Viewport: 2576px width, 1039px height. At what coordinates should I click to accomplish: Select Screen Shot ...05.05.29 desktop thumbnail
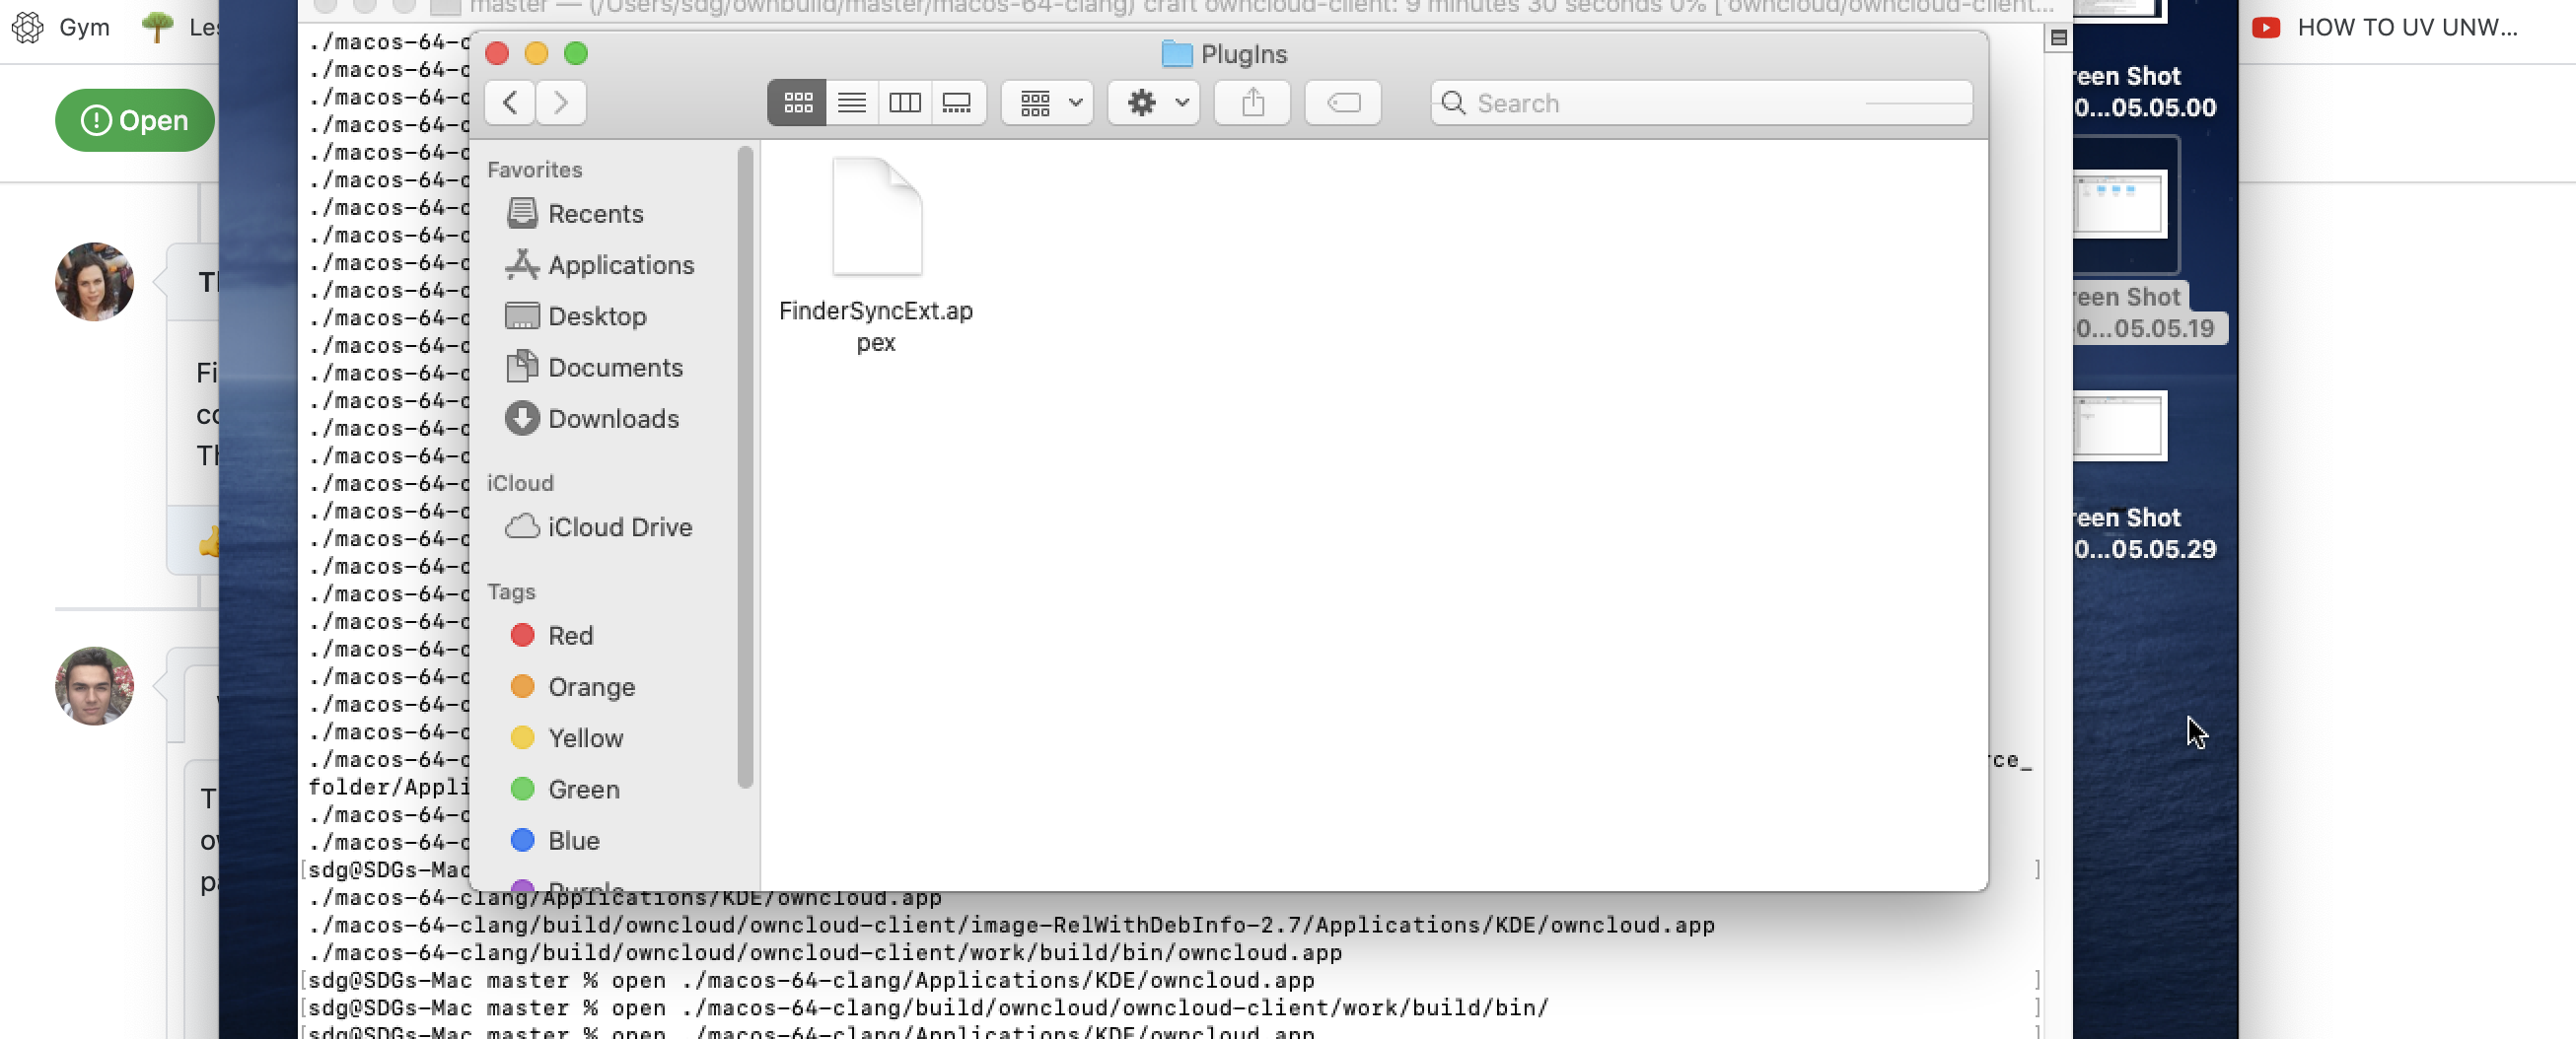click(x=2119, y=425)
